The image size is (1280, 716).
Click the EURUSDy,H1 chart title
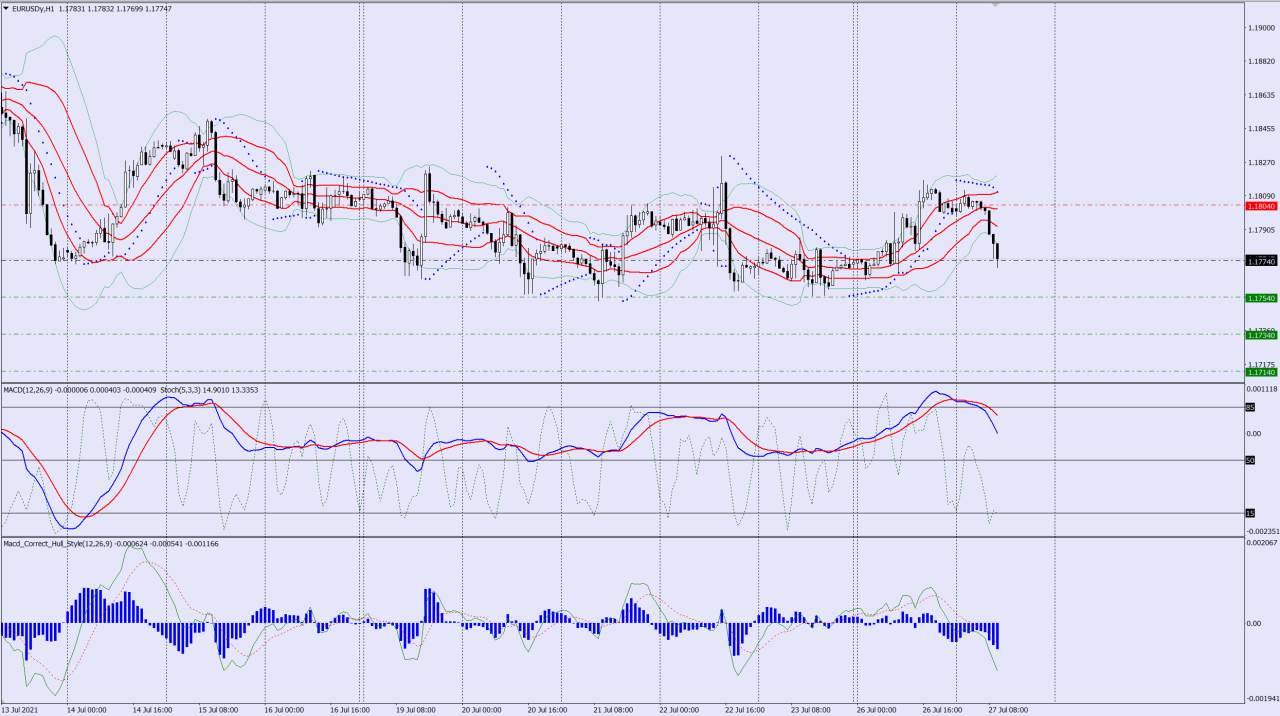pos(33,9)
